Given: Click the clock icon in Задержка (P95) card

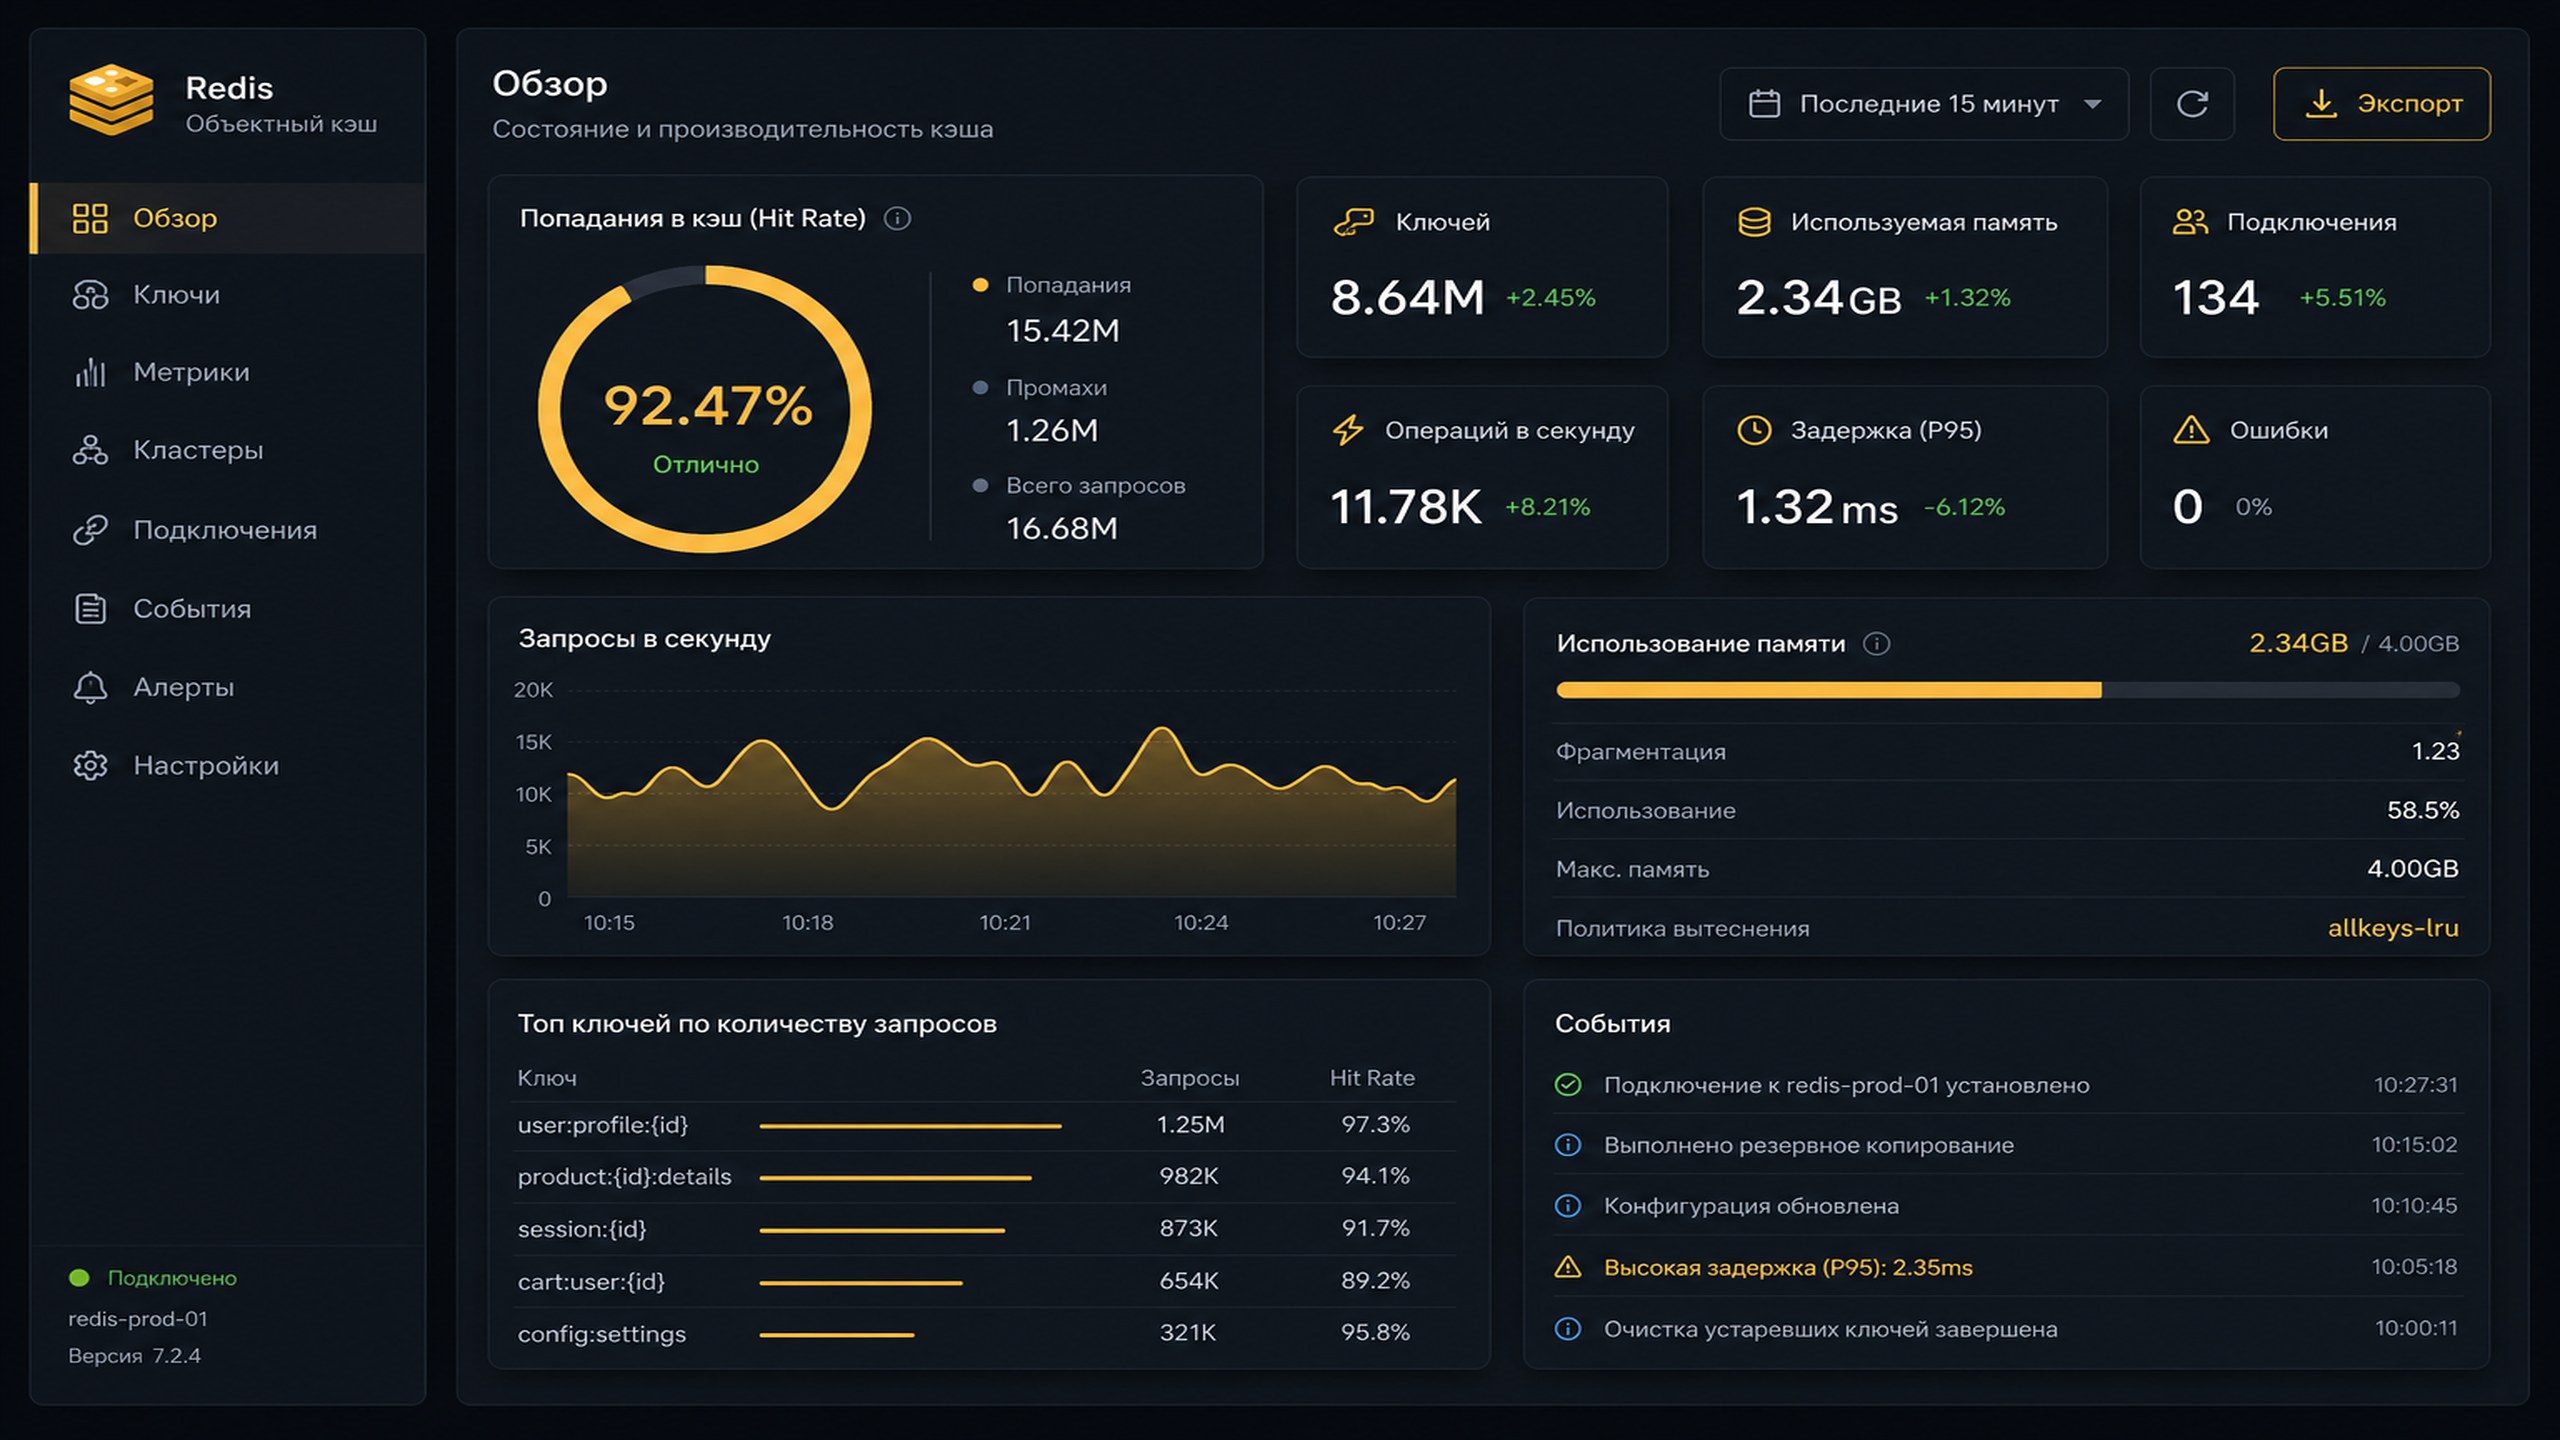Looking at the screenshot, I should tap(1754, 430).
